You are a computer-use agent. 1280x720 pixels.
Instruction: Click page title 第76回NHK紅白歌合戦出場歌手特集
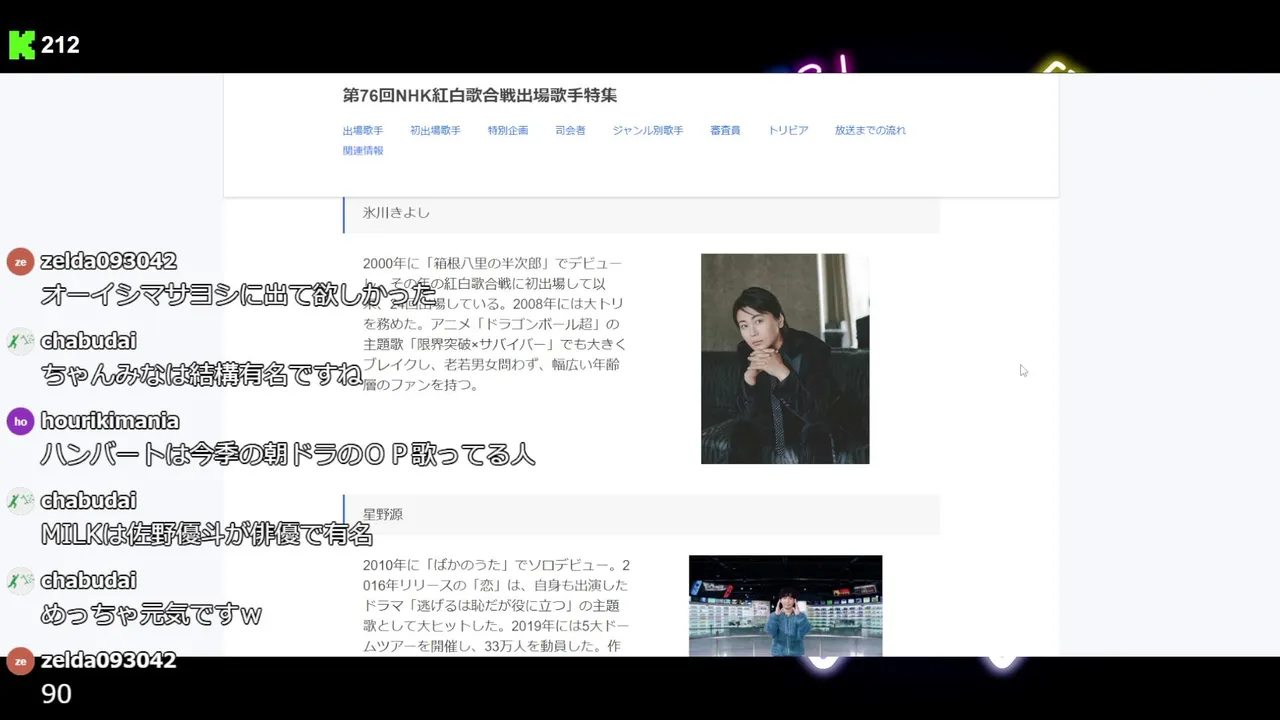[480, 95]
